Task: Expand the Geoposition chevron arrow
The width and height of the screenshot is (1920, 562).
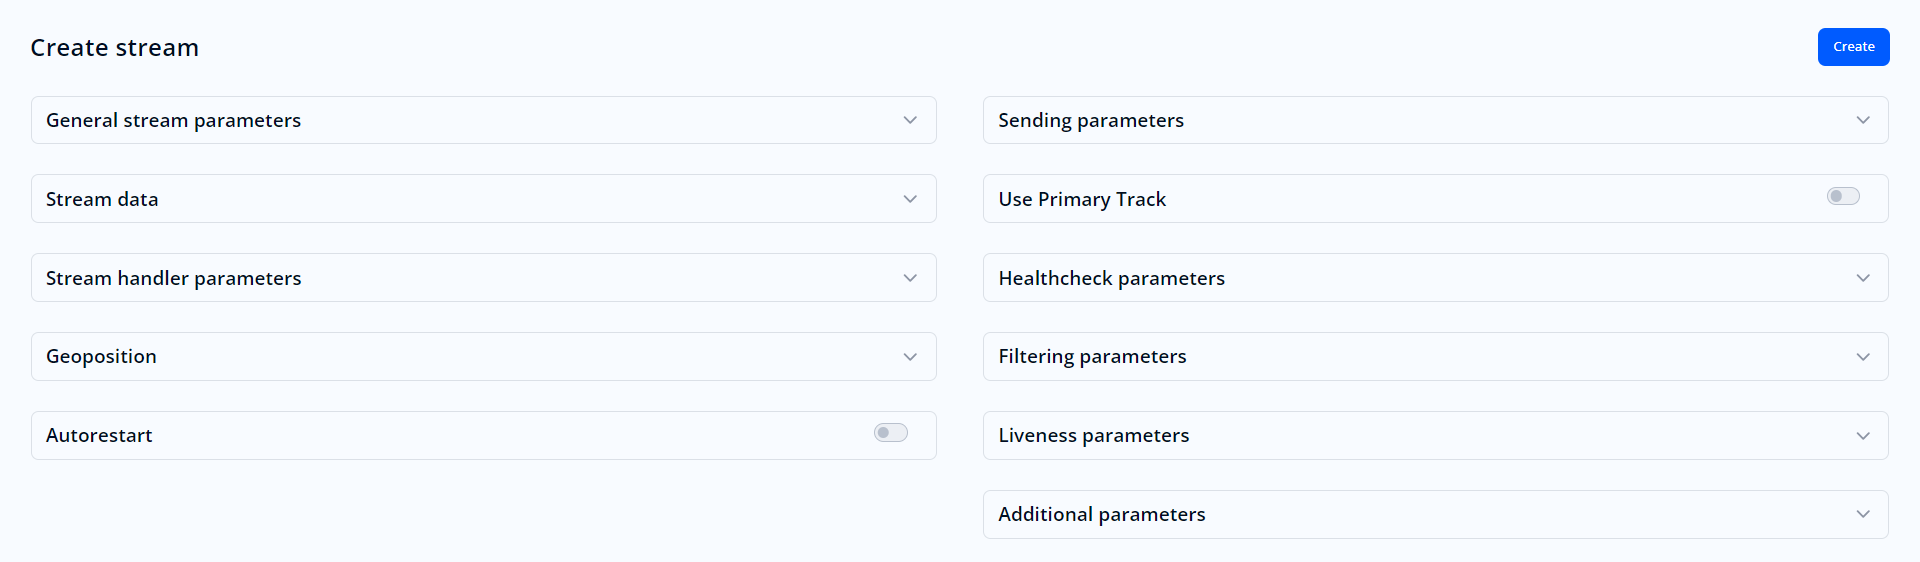Action: point(910,357)
